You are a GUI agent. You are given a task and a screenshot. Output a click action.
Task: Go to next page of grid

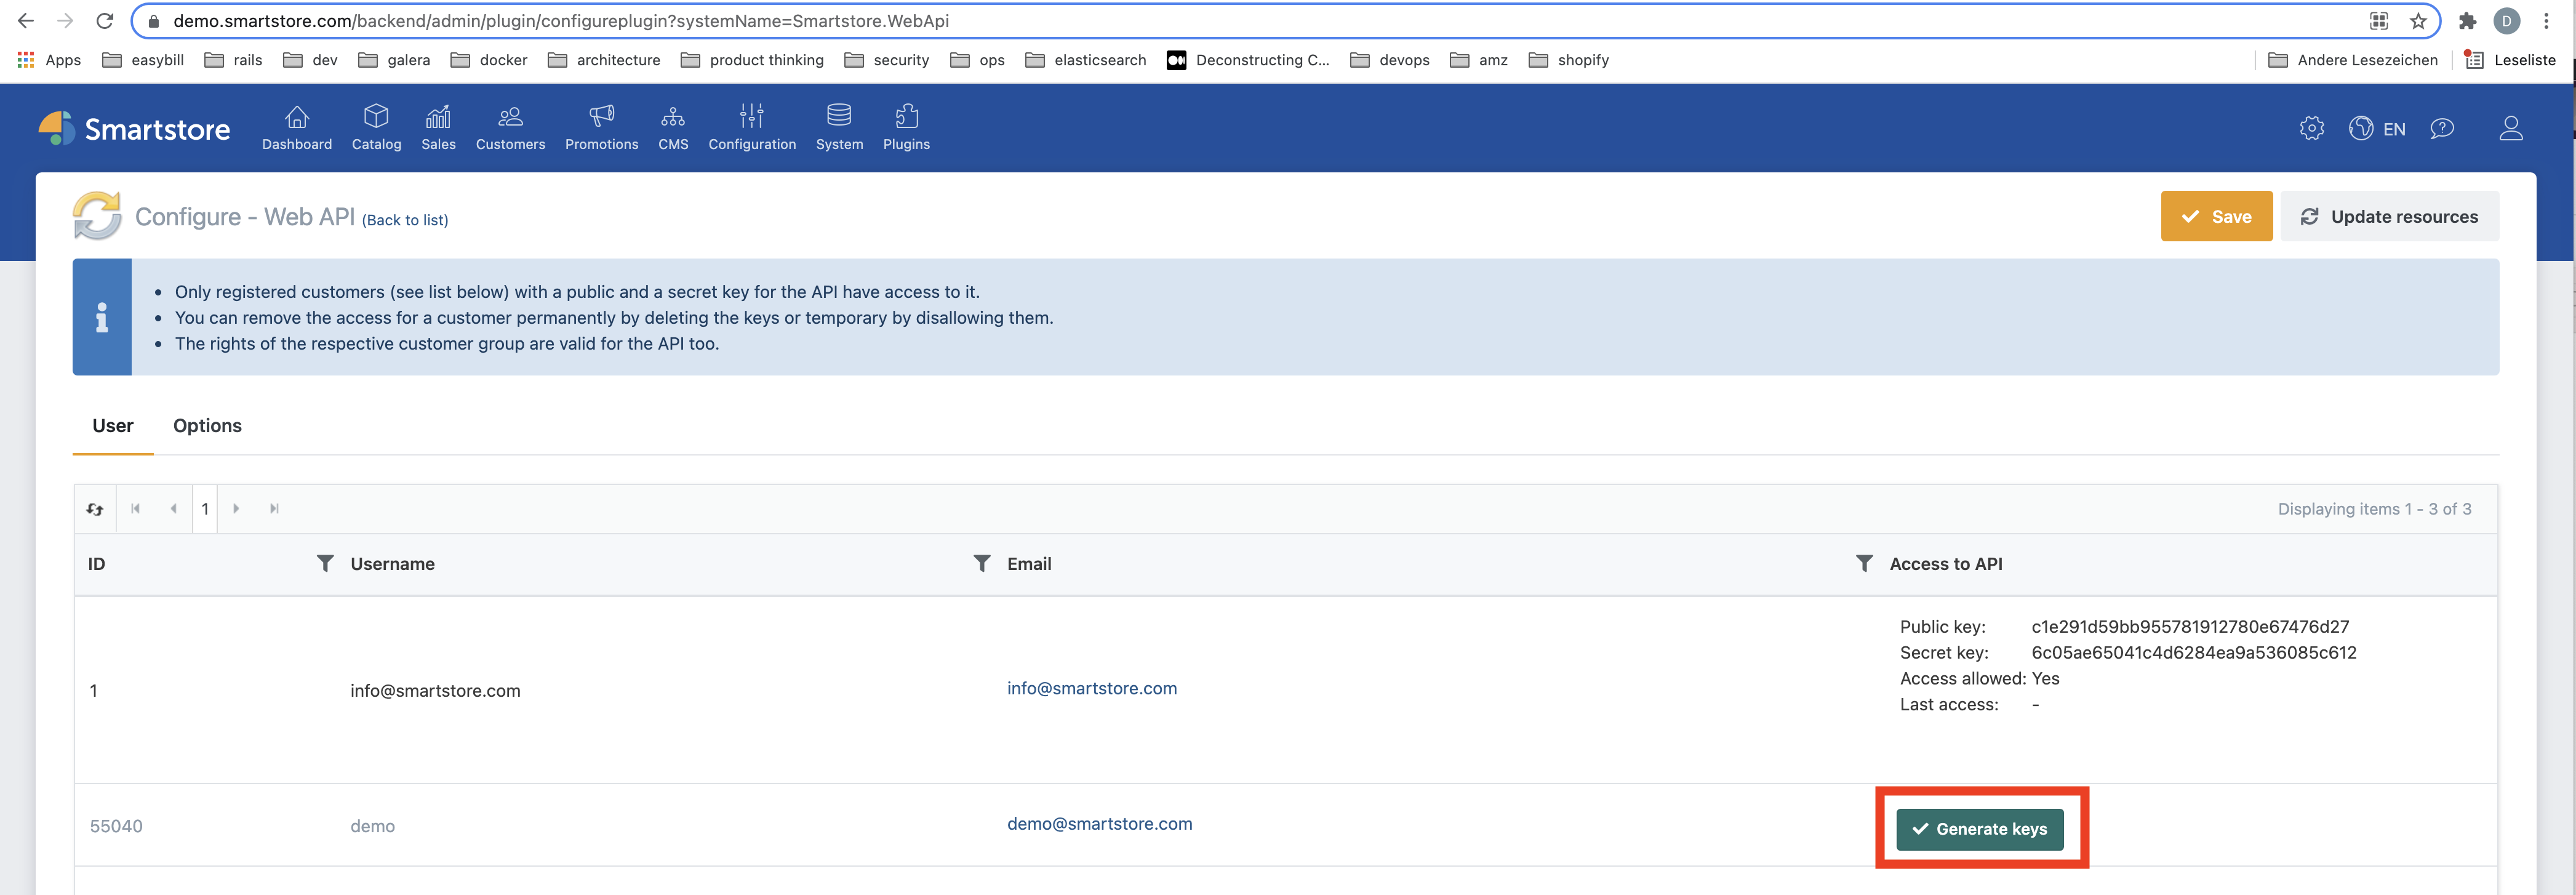(236, 509)
